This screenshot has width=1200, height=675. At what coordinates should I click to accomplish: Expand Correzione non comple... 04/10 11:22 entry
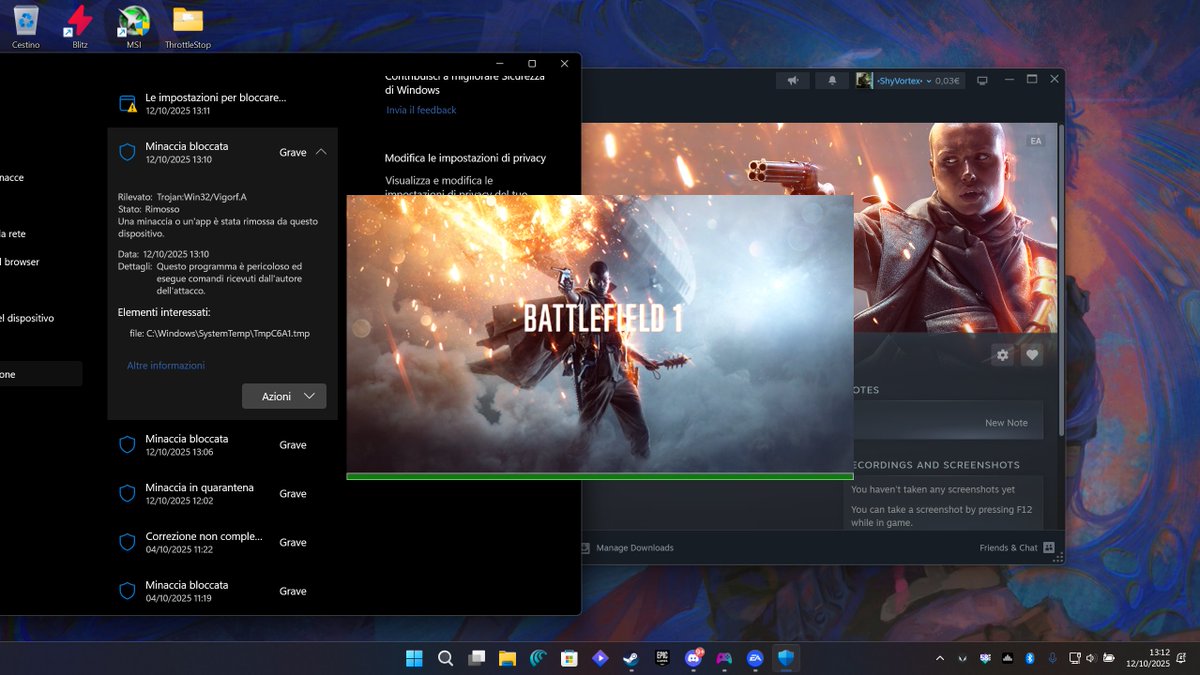tap(222, 542)
